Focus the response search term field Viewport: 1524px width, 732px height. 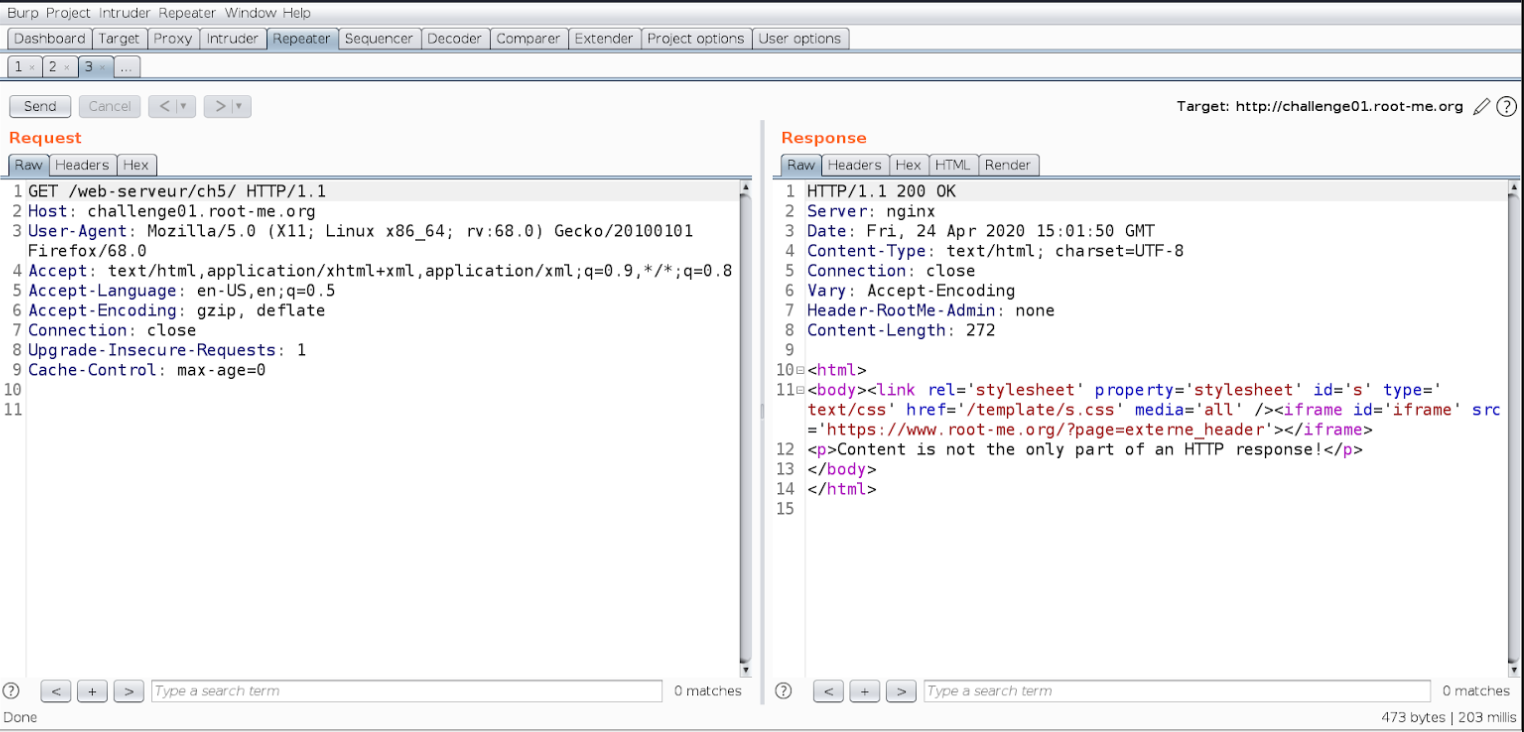click(1176, 691)
